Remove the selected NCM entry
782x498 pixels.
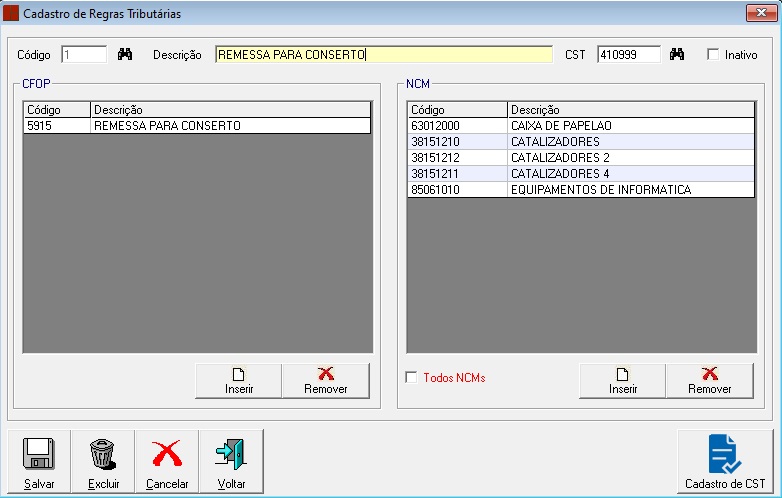(709, 380)
